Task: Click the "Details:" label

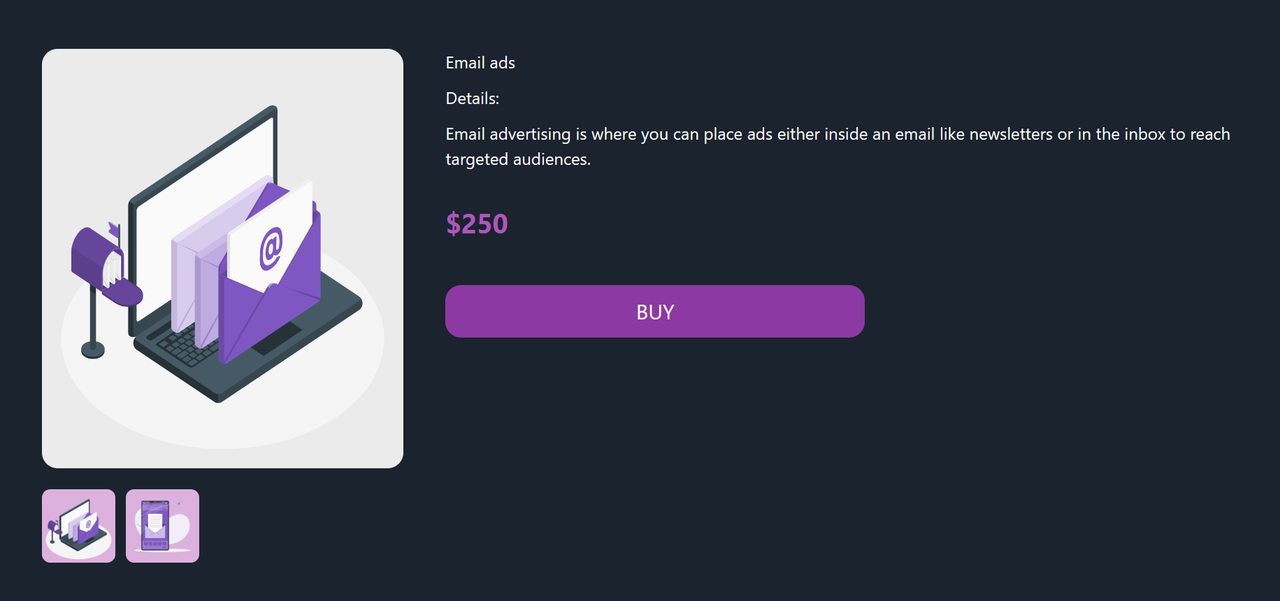Action: (472, 99)
